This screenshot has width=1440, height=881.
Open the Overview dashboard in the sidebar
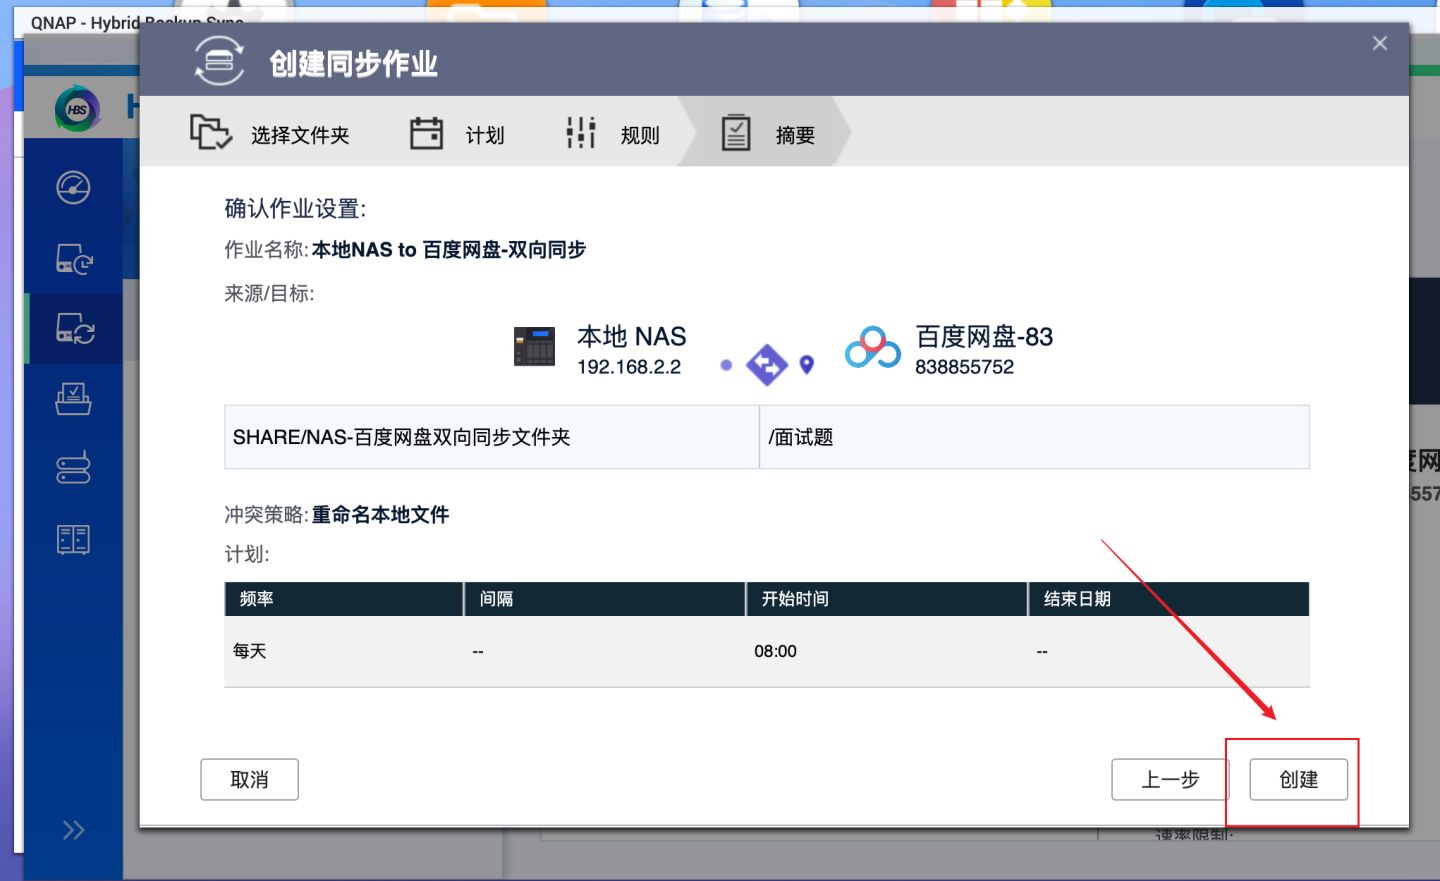(72, 187)
